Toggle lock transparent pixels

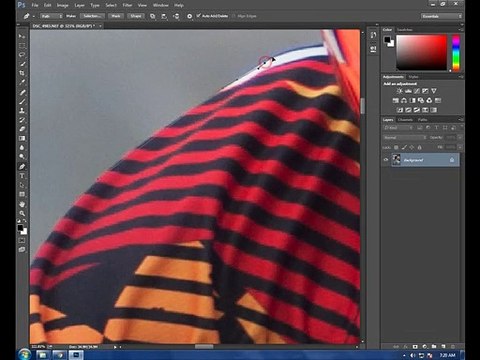coord(396,147)
